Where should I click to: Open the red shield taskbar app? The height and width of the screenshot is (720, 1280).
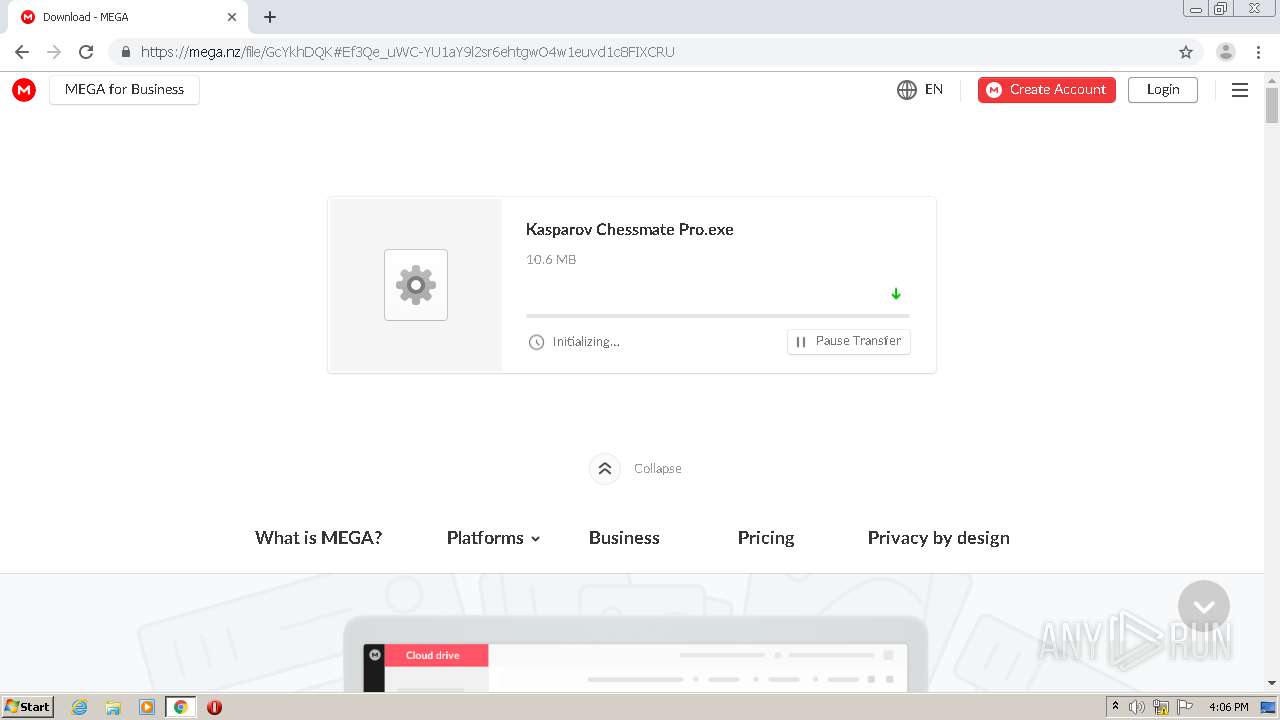tap(214, 707)
